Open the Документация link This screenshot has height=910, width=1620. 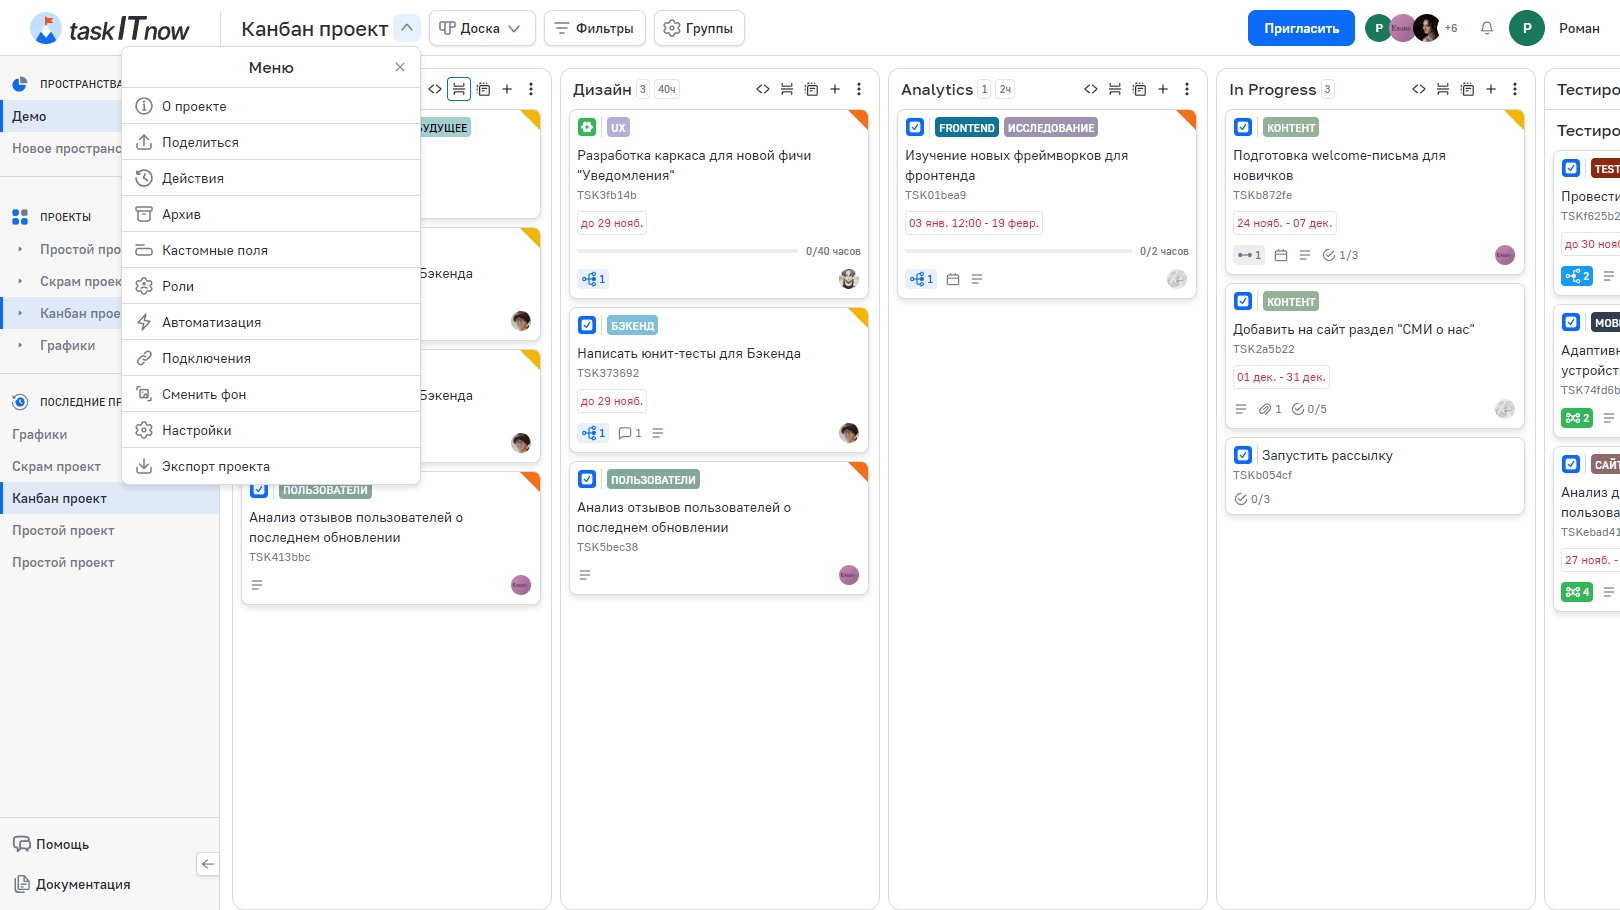coord(83,884)
